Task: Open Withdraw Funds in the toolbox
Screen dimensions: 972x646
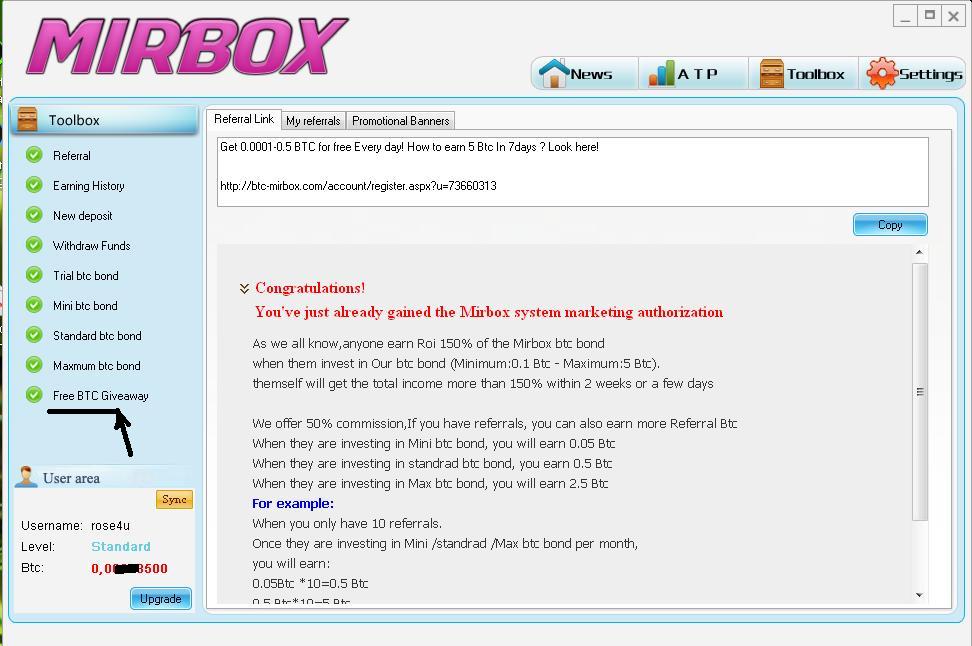Action: pos(92,246)
